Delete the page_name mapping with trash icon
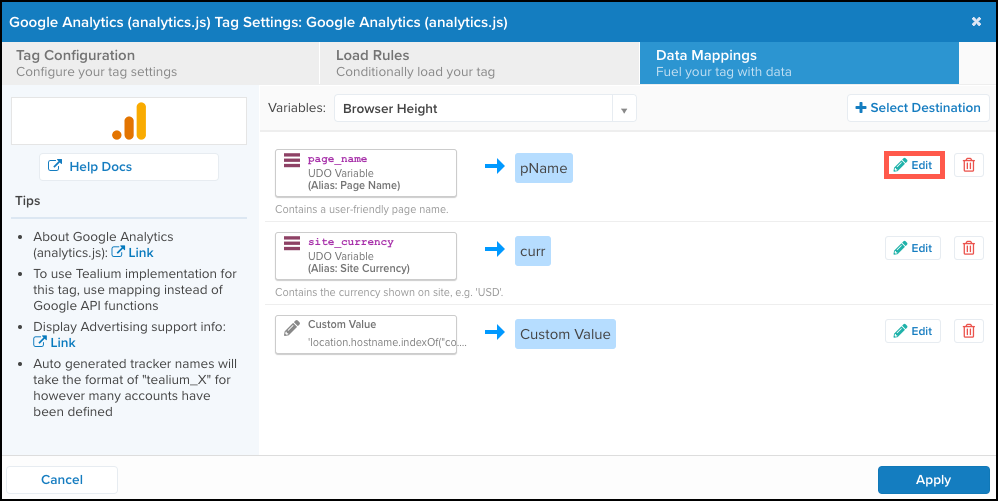998x501 pixels. pos(967,165)
